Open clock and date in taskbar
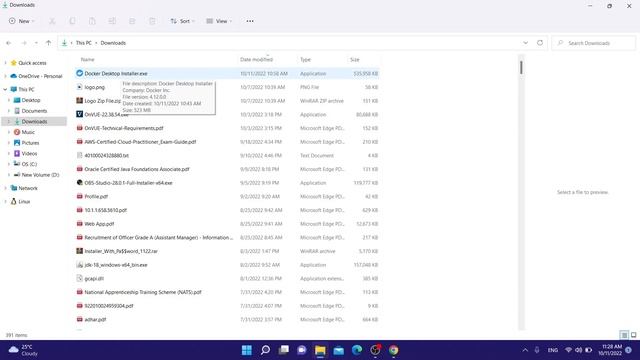Screen dimensions: 640x360 610,350
